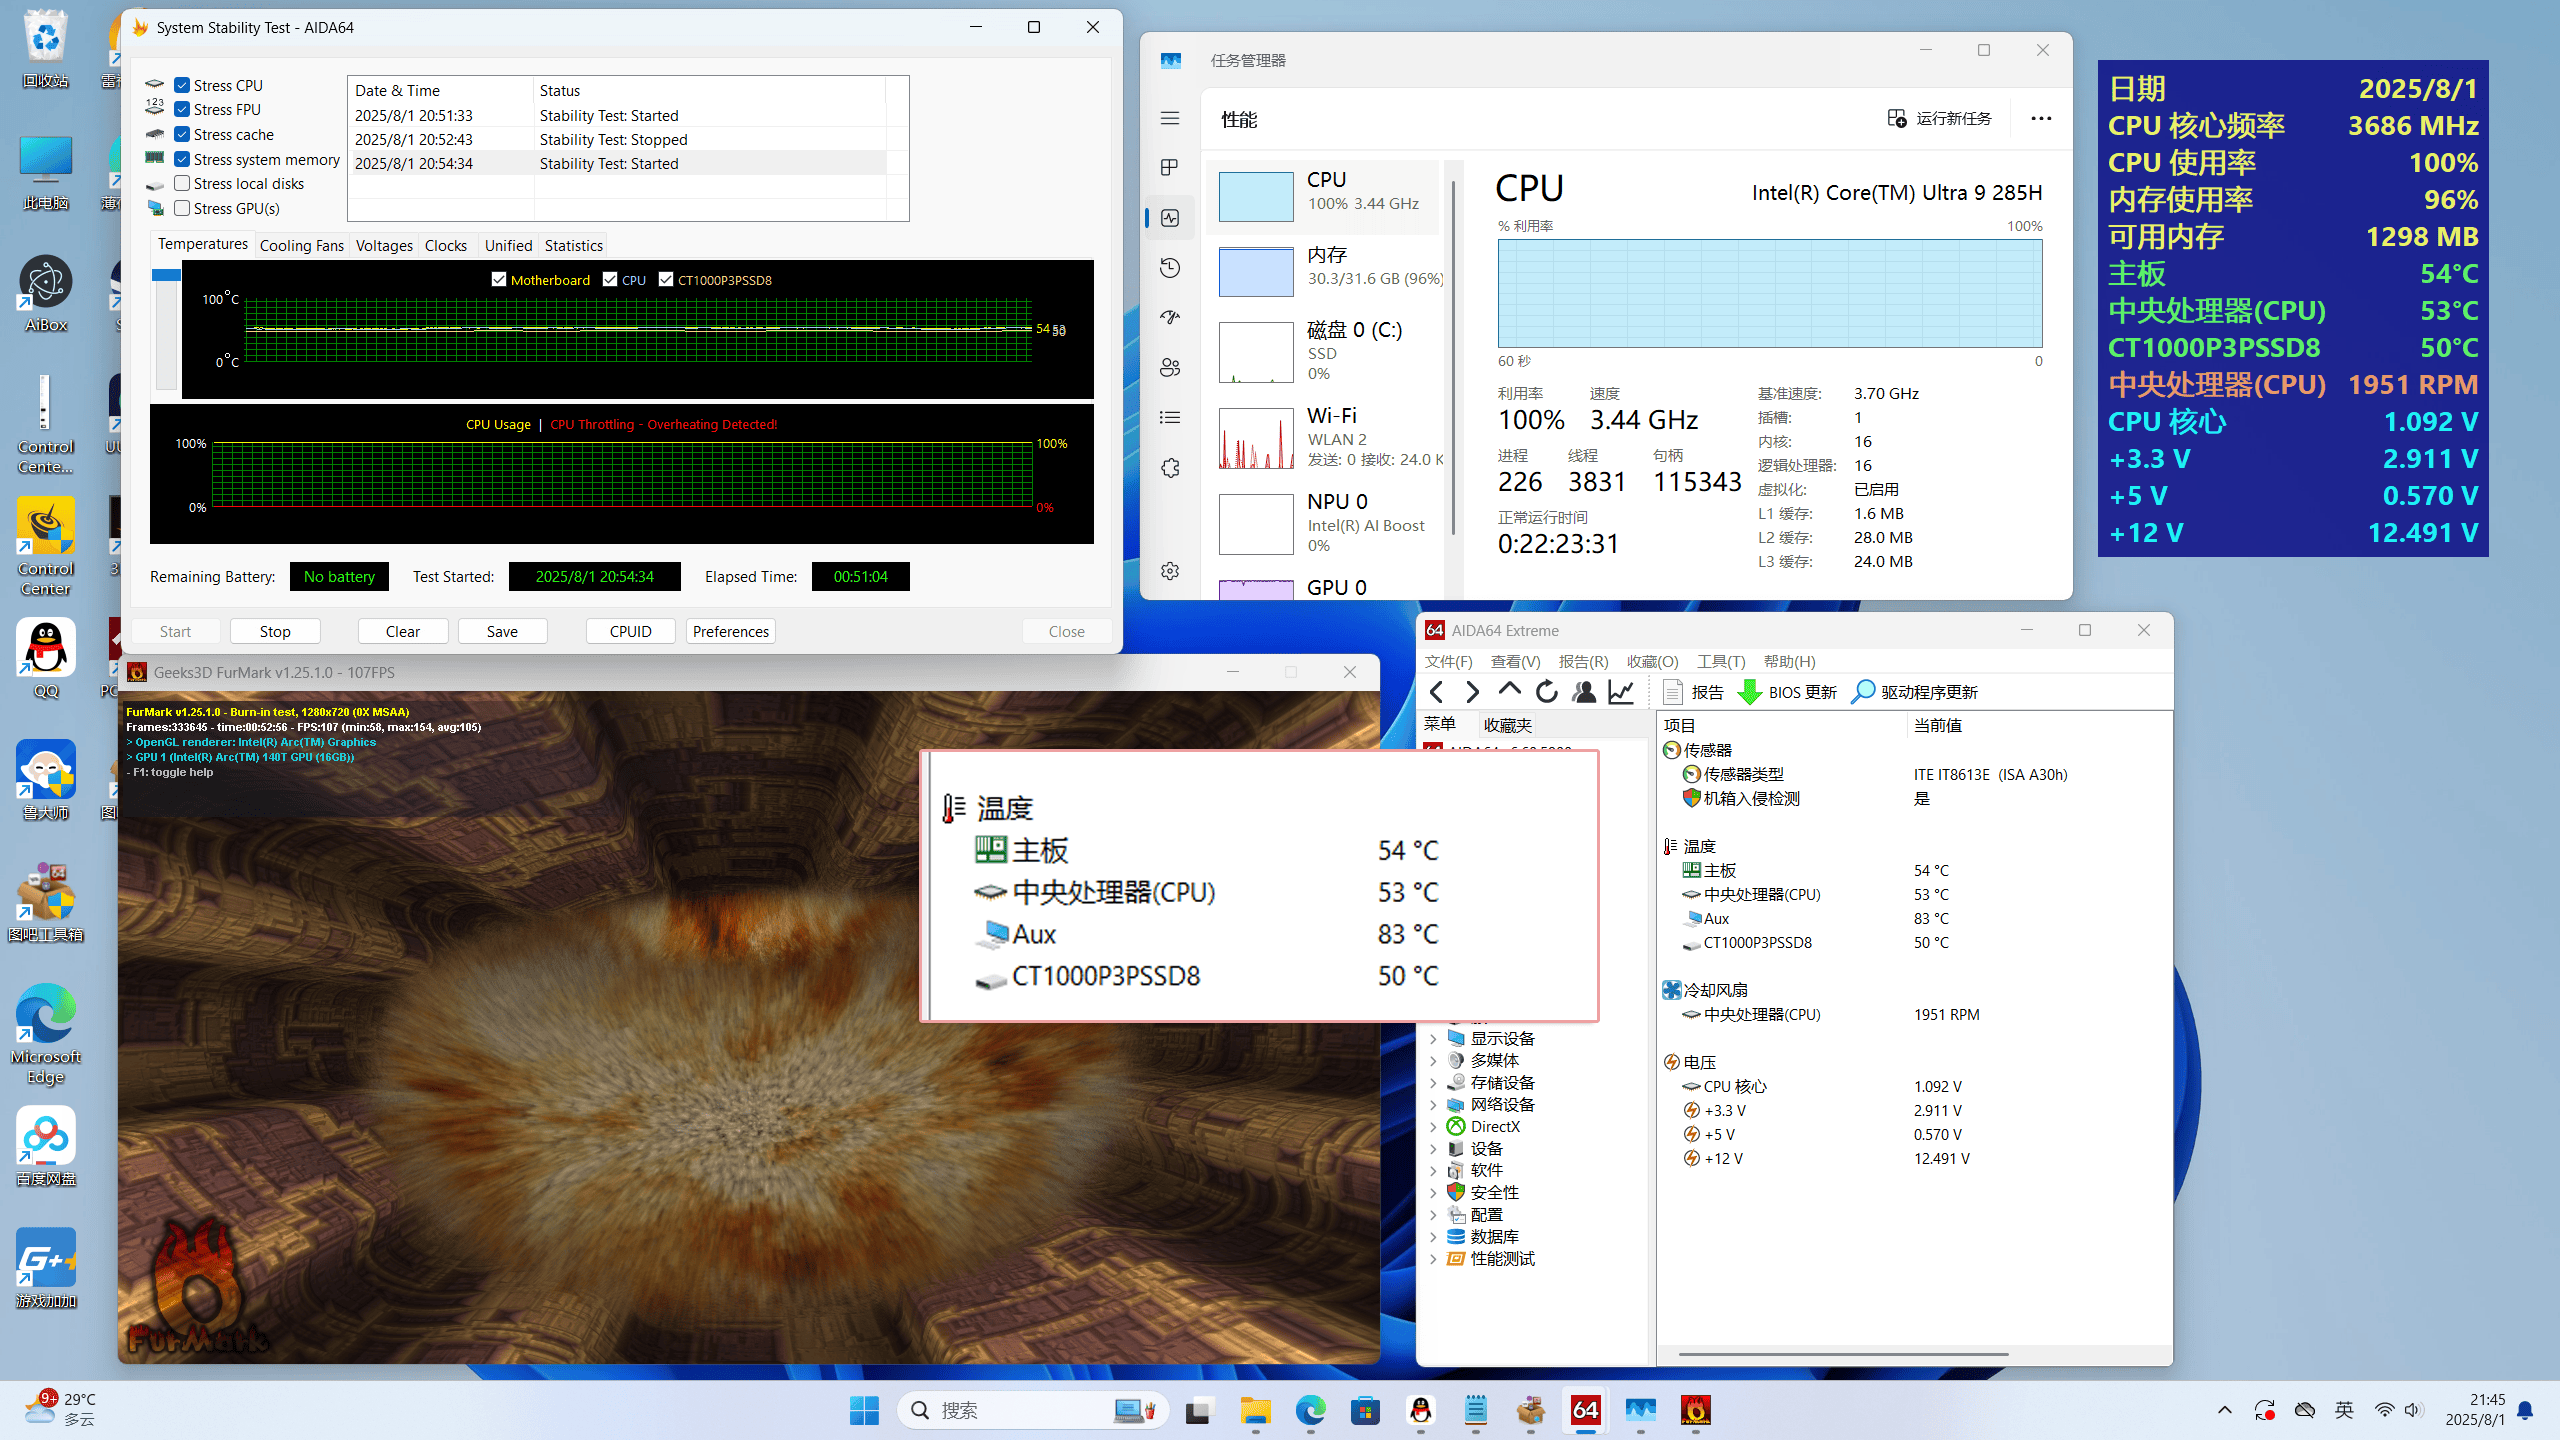The image size is (2560, 1440).
Task: Click 运行新任务 in Task Manager
Action: coord(1939,119)
